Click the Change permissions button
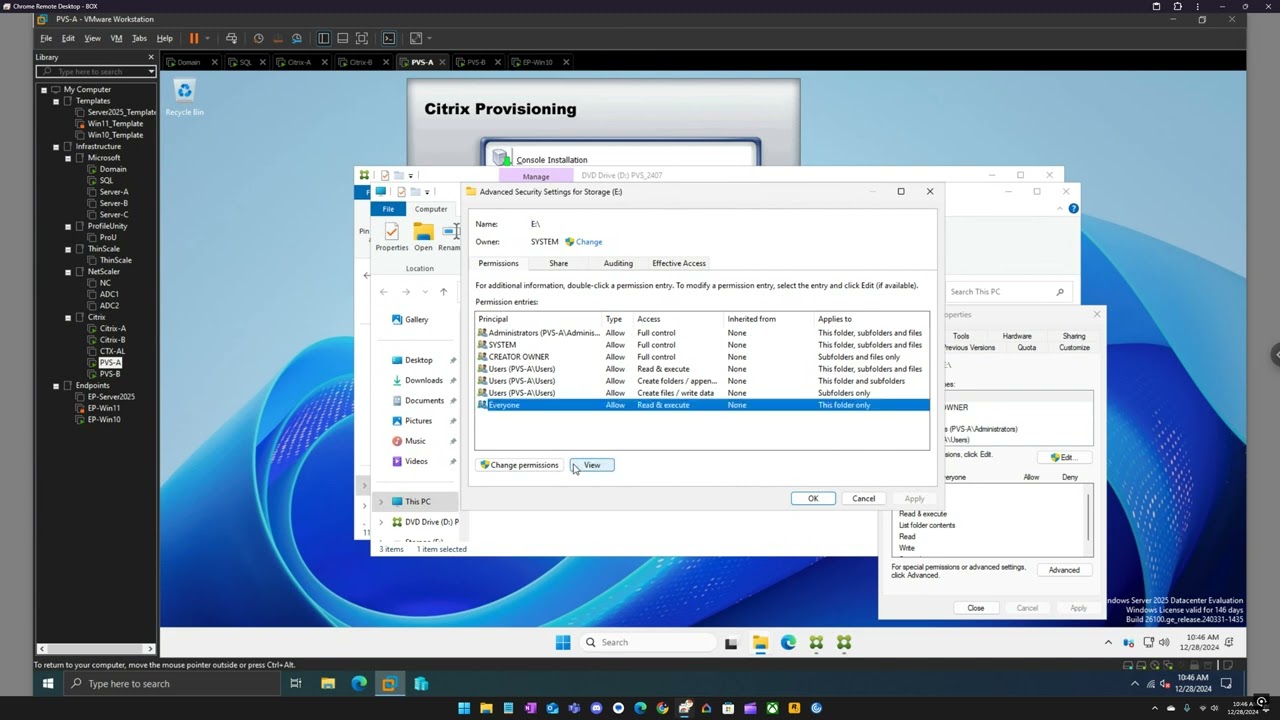 coord(518,465)
